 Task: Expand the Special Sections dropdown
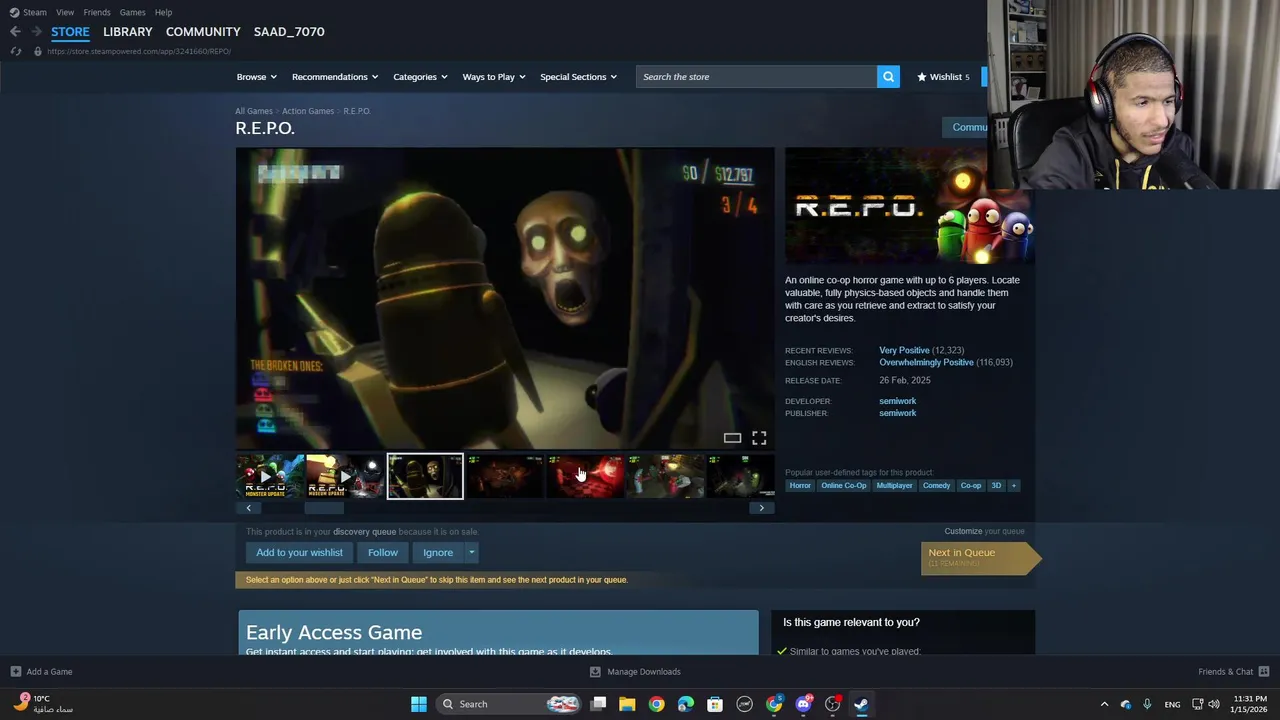[x=578, y=77]
